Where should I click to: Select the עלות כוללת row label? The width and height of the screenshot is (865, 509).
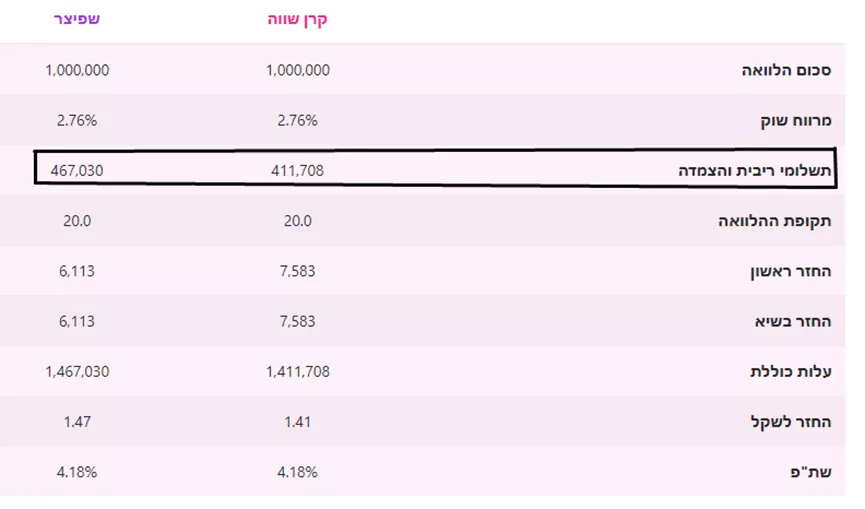point(791,372)
